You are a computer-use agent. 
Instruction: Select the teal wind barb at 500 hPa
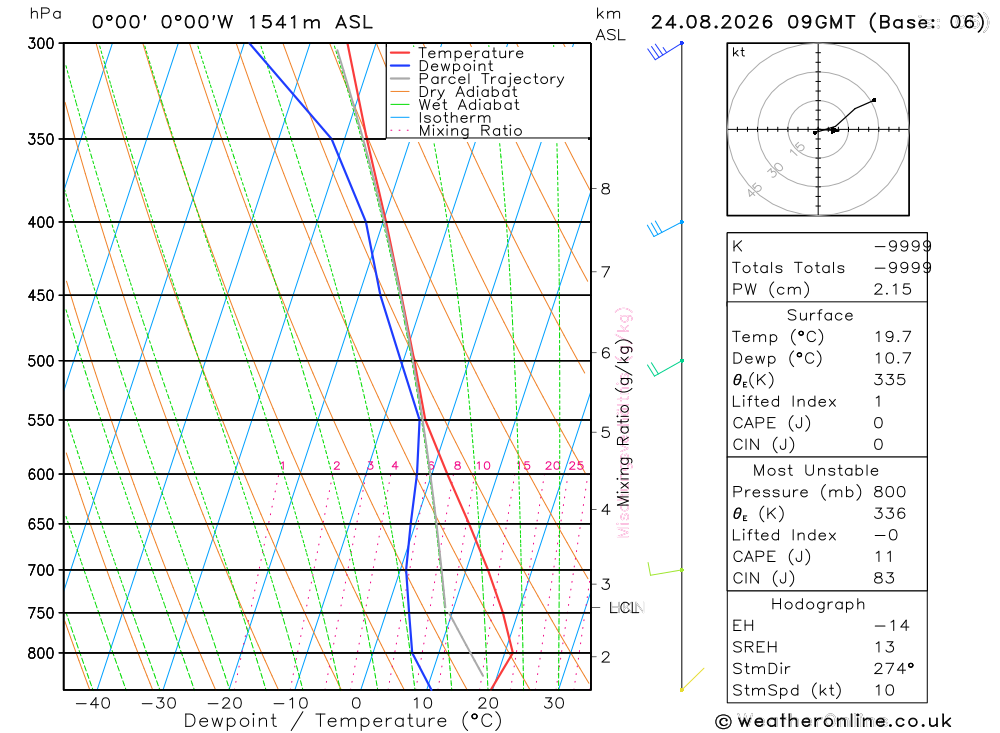(x=665, y=368)
